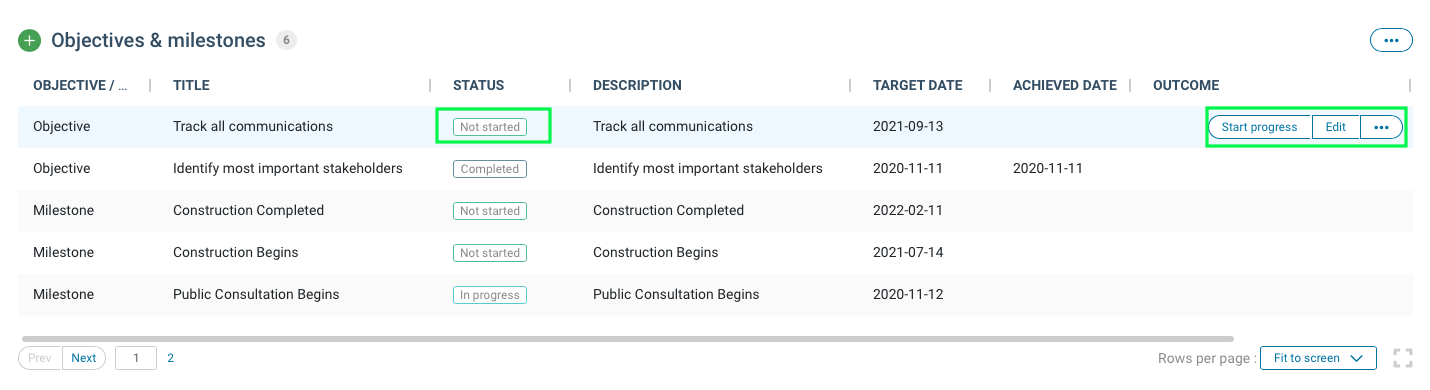This screenshot has width=1430, height=390.
Task: Sort by the Target Date column header
Action: tap(917, 85)
